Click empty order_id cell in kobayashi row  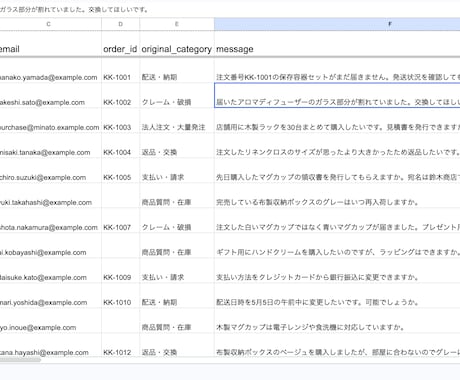[121, 246]
